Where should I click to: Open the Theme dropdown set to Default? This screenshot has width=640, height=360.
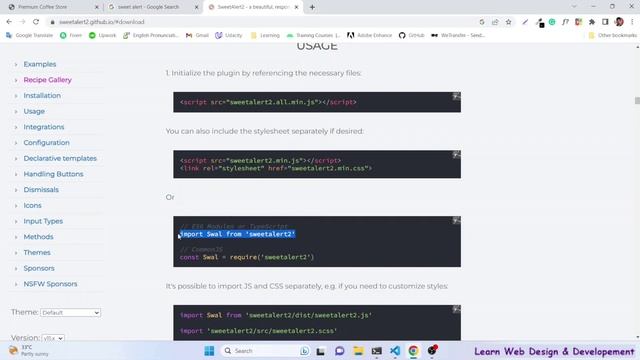coord(71,313)
